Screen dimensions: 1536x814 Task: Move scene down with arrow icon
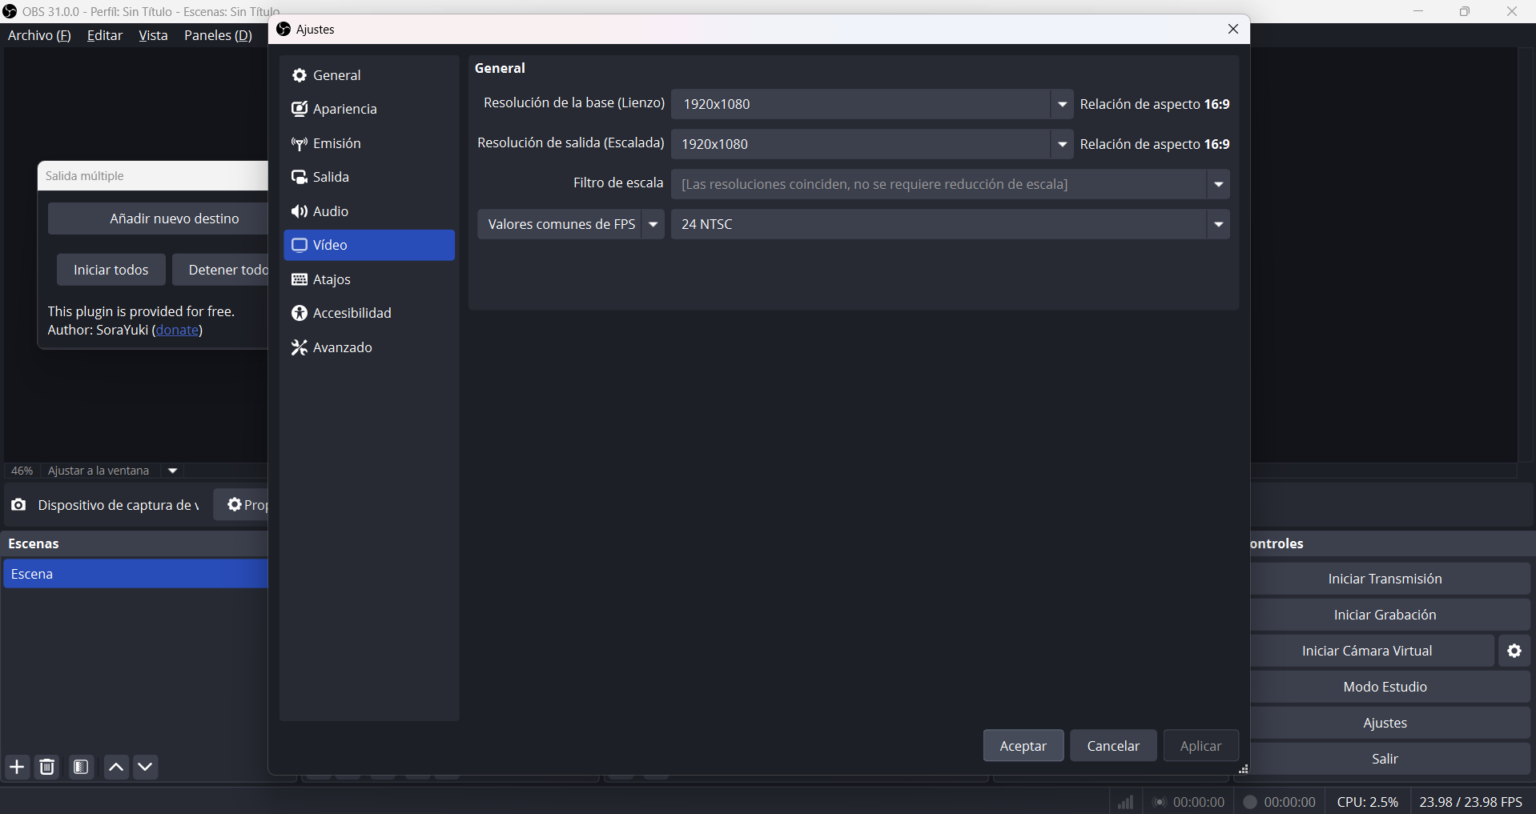145,767
